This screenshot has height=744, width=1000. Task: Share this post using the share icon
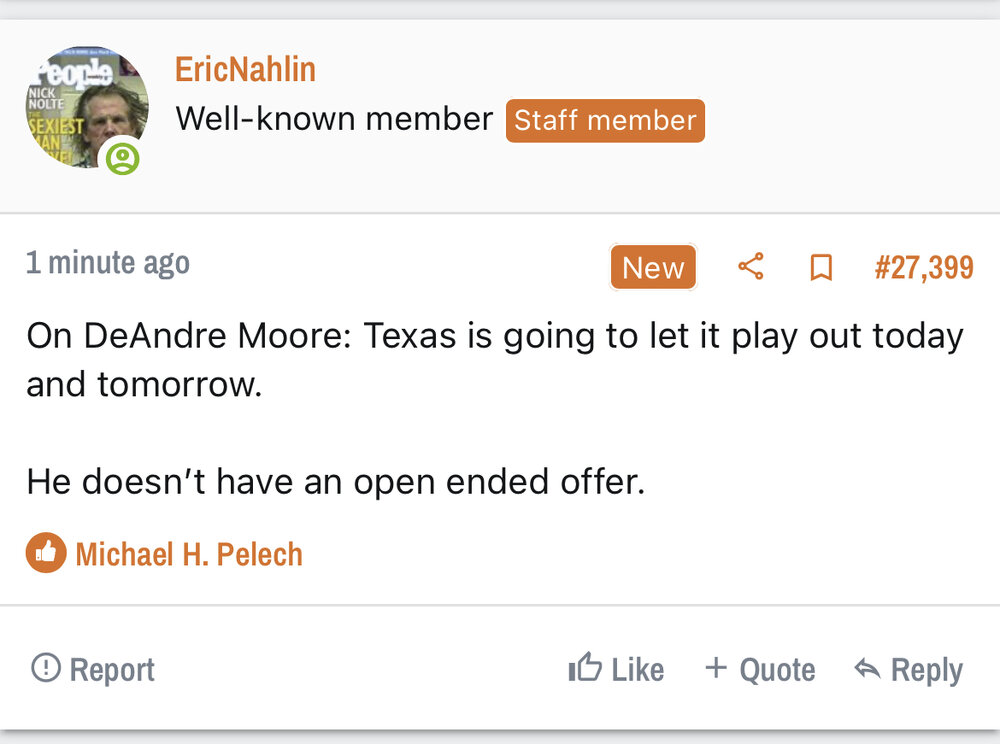point(751,267)
